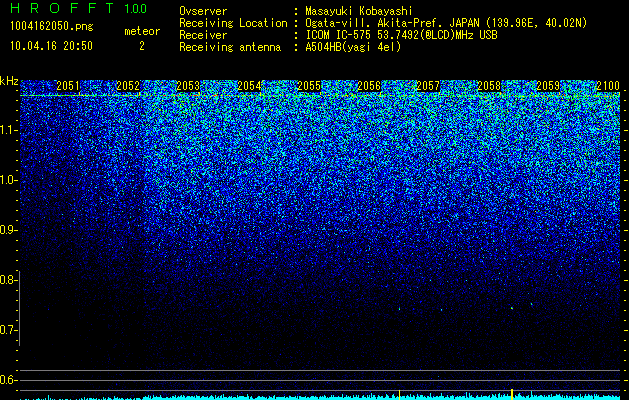Click the 2056 time marker
This screenshot has height=400, width=629.
coord(369,86)
